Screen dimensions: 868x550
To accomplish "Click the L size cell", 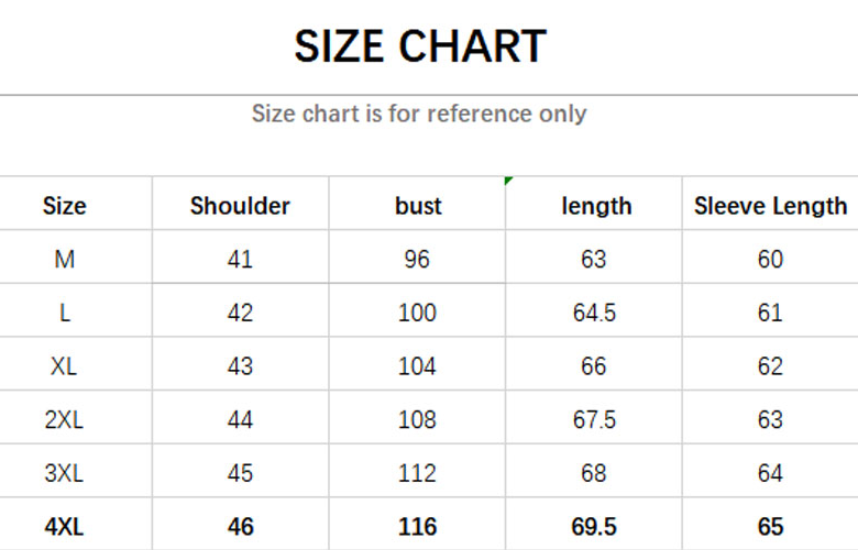I will 65,313.
